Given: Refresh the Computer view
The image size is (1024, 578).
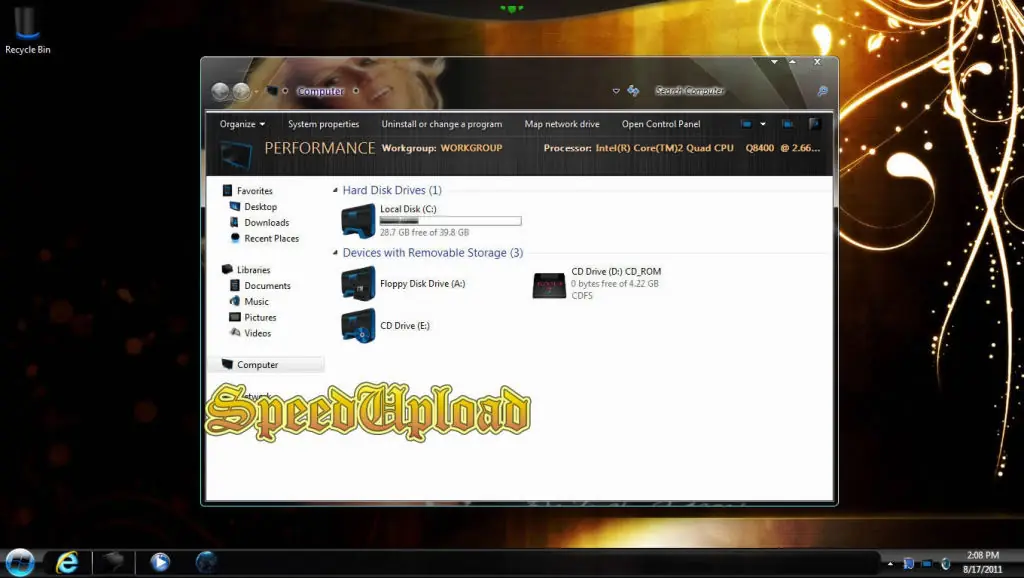Looking at the screenshot, I should [633, 91].
